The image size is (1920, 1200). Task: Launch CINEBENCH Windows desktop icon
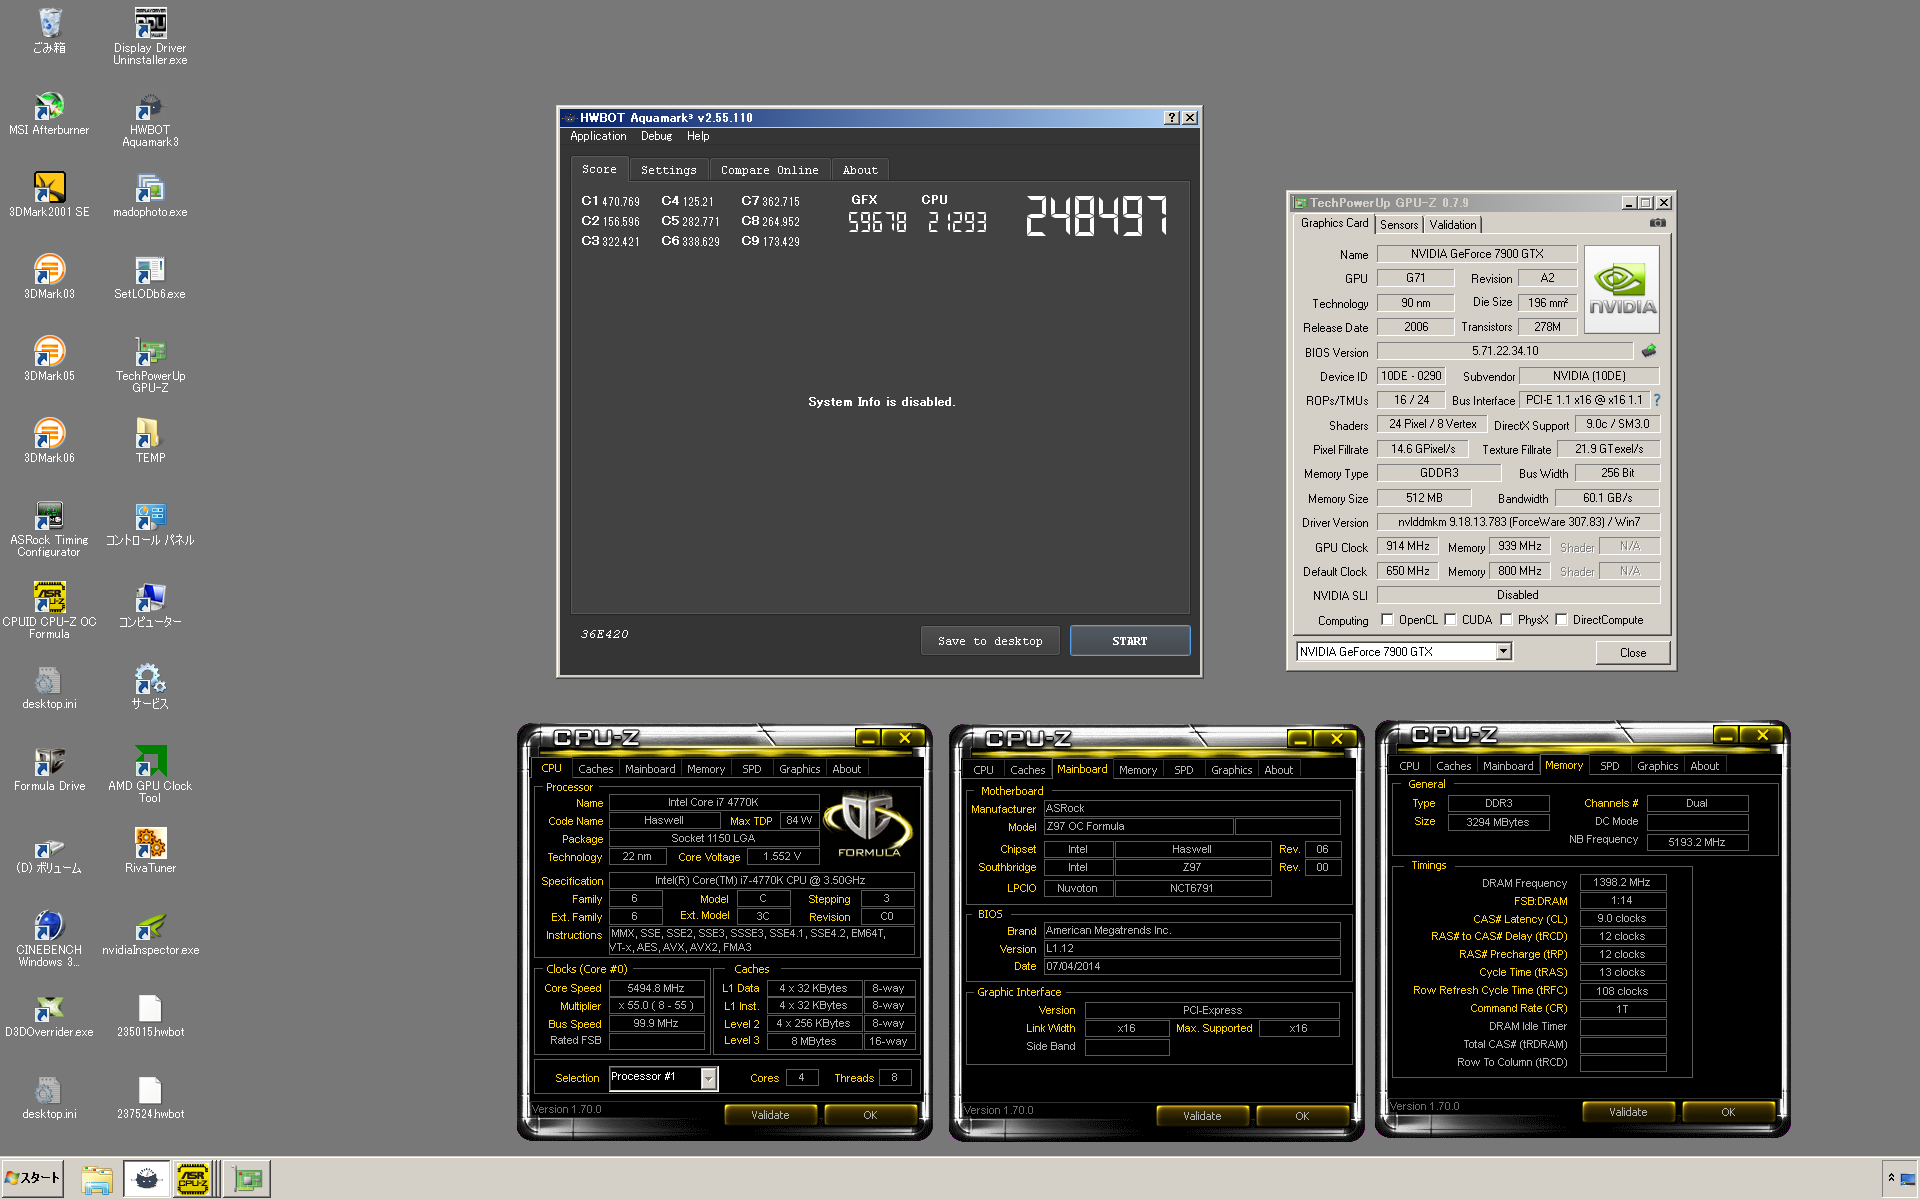click(x=49, y=939)
